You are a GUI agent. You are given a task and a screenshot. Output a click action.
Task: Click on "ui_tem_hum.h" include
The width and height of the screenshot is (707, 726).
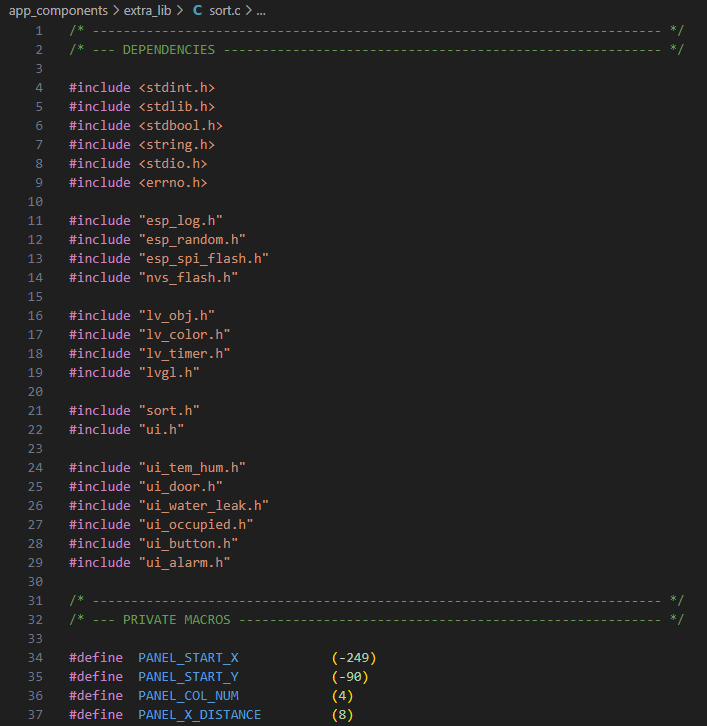click(192, 468)
